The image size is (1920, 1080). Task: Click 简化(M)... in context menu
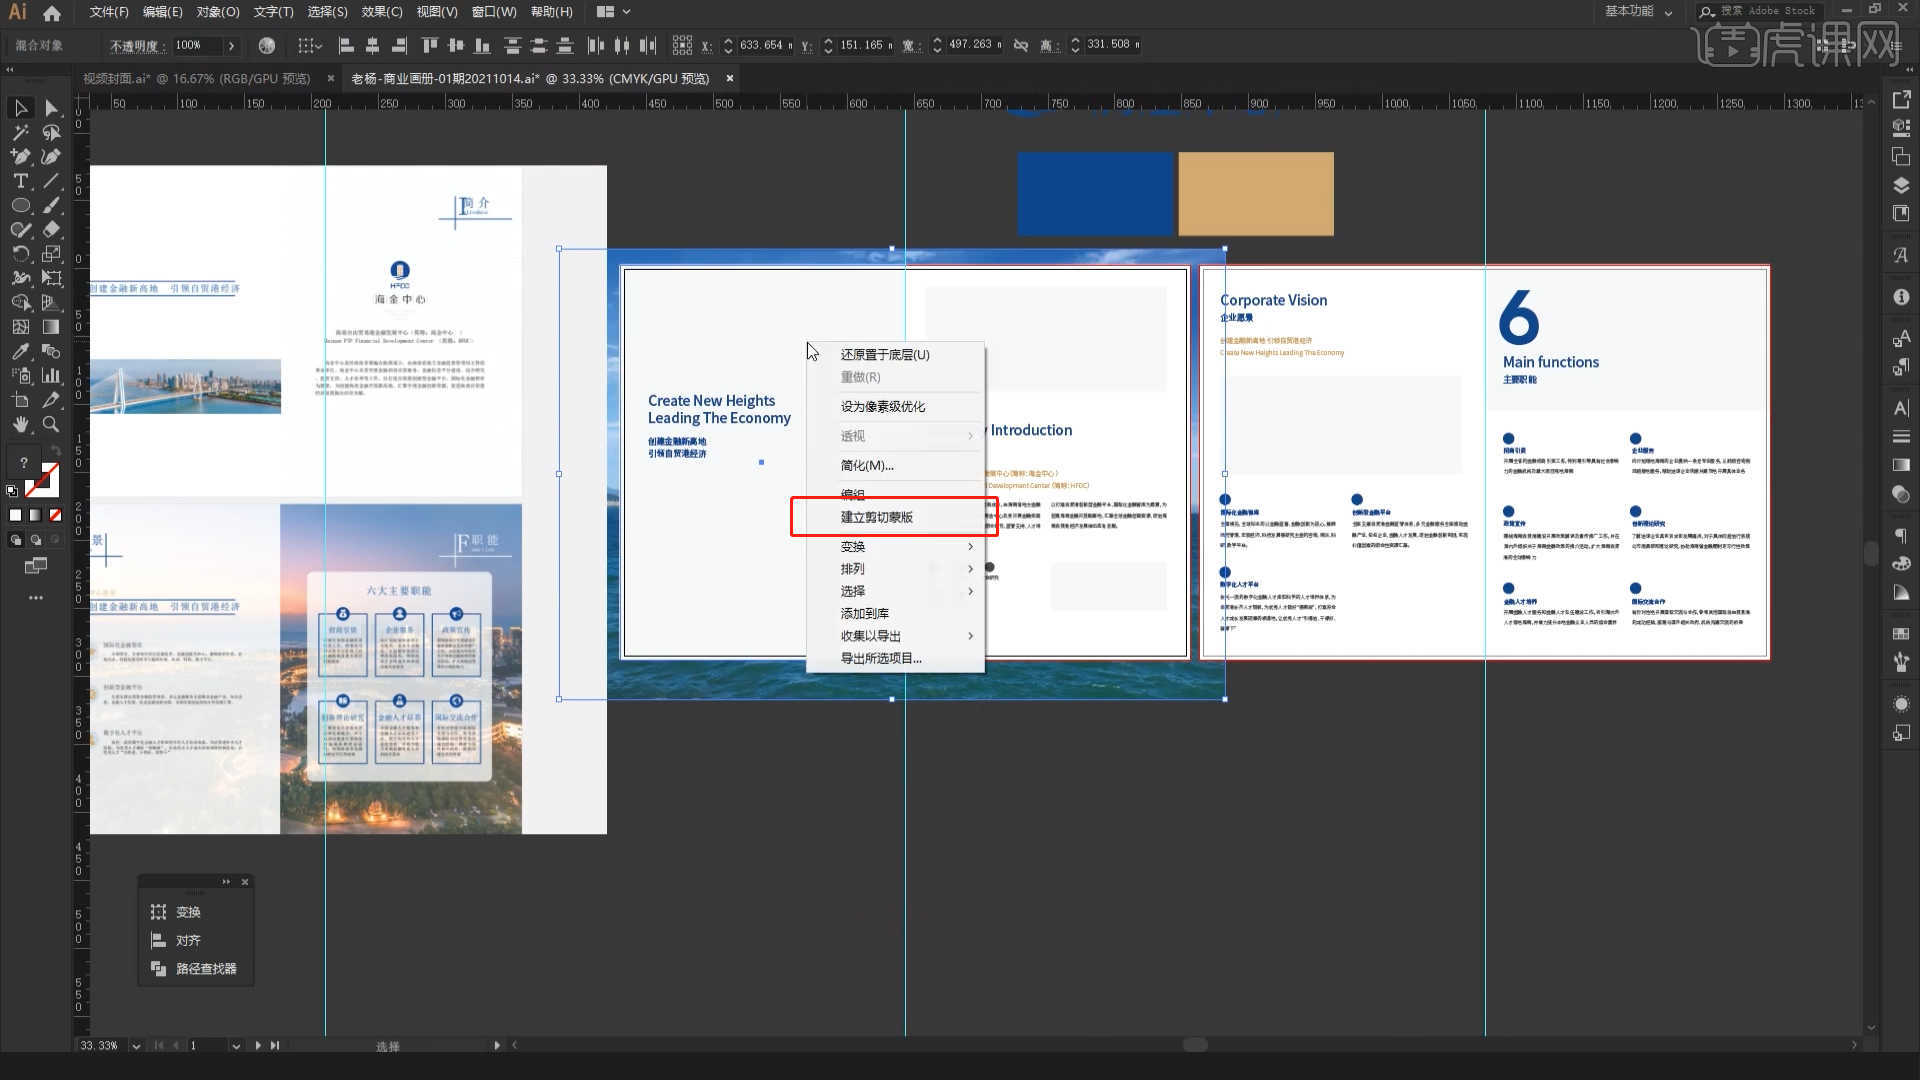866,464
